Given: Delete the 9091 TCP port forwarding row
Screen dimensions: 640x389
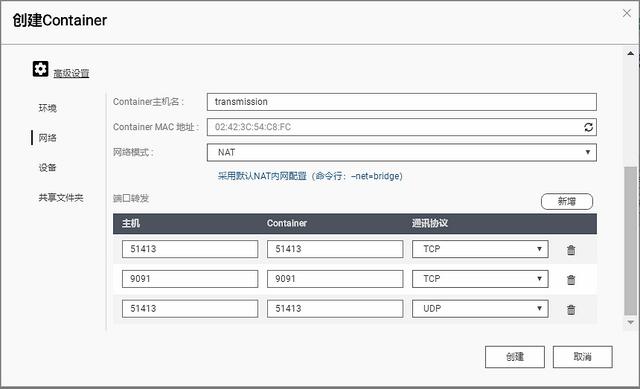Looking at the screenshot, I should [571, 279].
